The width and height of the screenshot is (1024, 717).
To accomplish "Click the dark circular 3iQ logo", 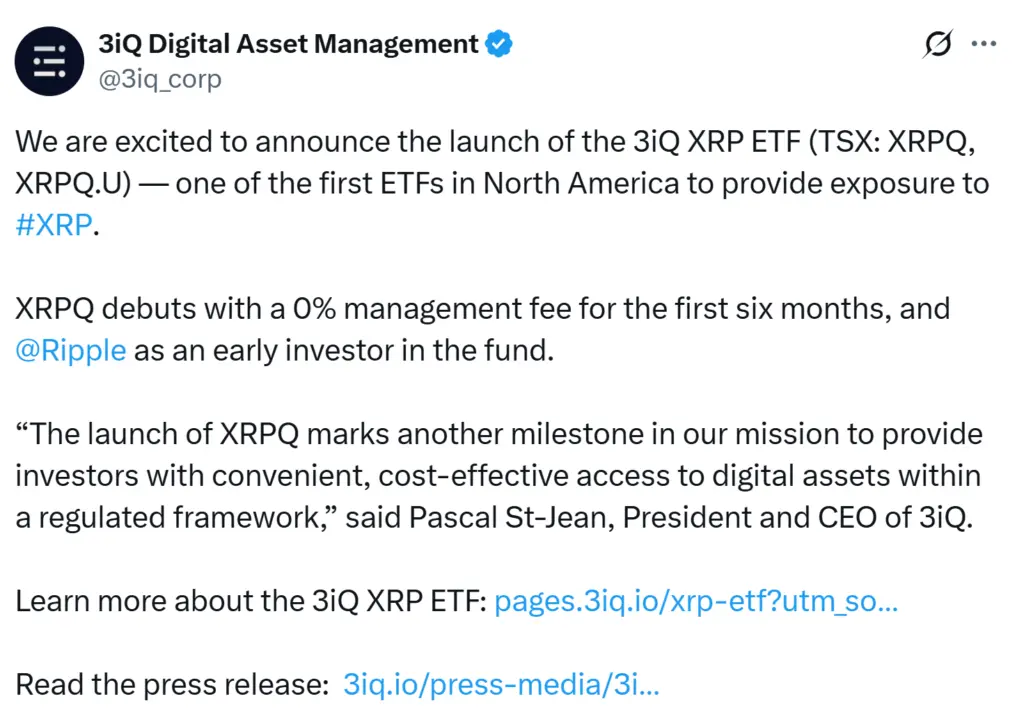I will pyautogui.click(x=49, y=60).
